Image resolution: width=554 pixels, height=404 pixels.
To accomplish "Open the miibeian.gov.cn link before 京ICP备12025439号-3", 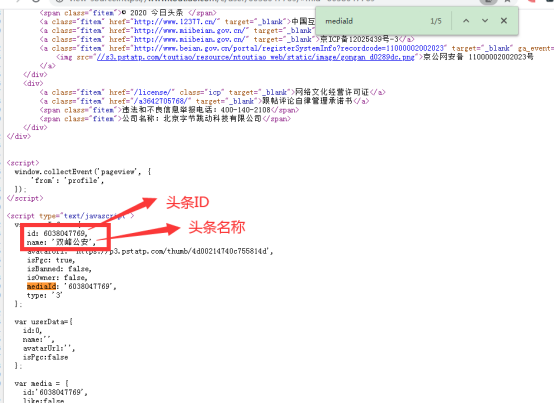I will coord(189,39).
